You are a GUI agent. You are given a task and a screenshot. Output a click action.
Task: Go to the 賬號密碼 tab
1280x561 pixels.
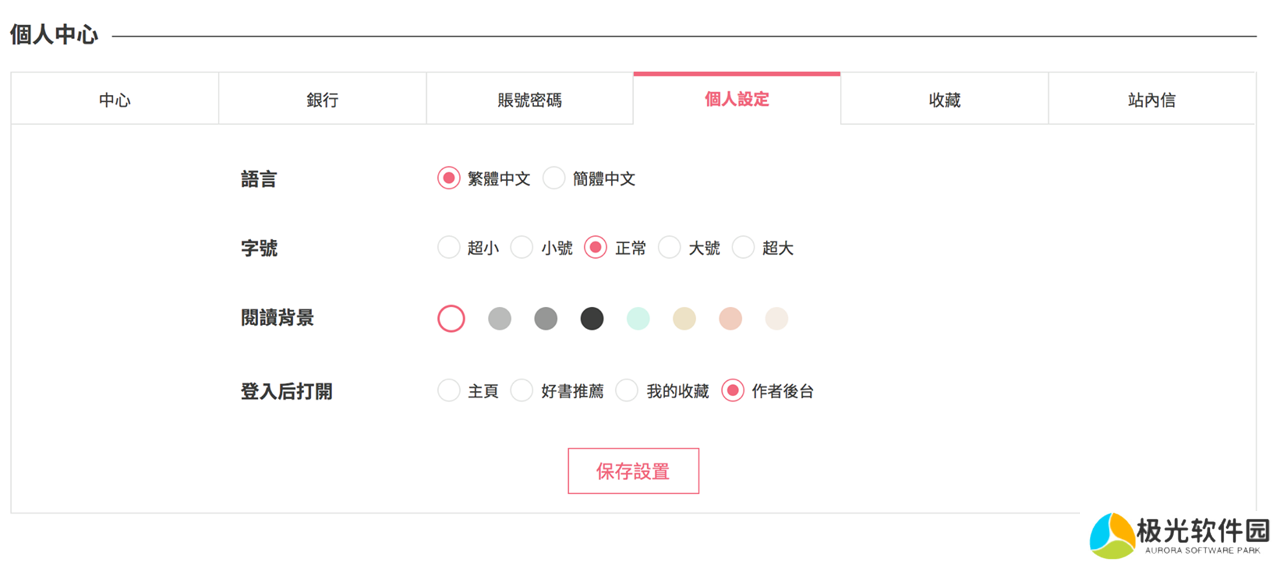click(530, 100)
